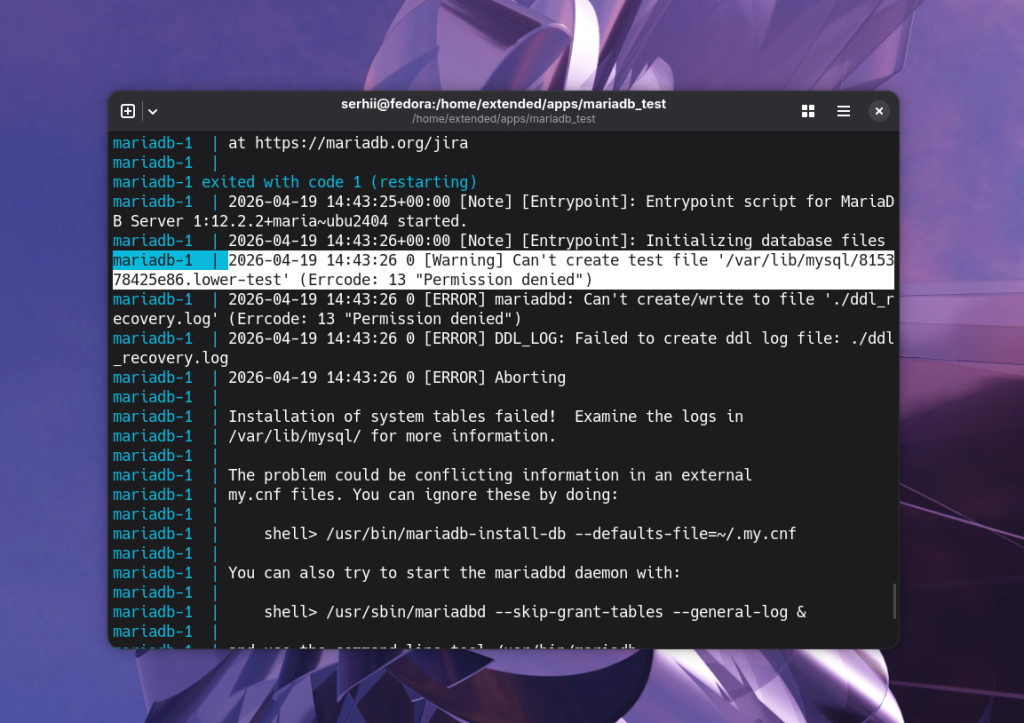Open the terminal hamburger menu
Viewport: 1024px width, 723px height.
[843, 111]
